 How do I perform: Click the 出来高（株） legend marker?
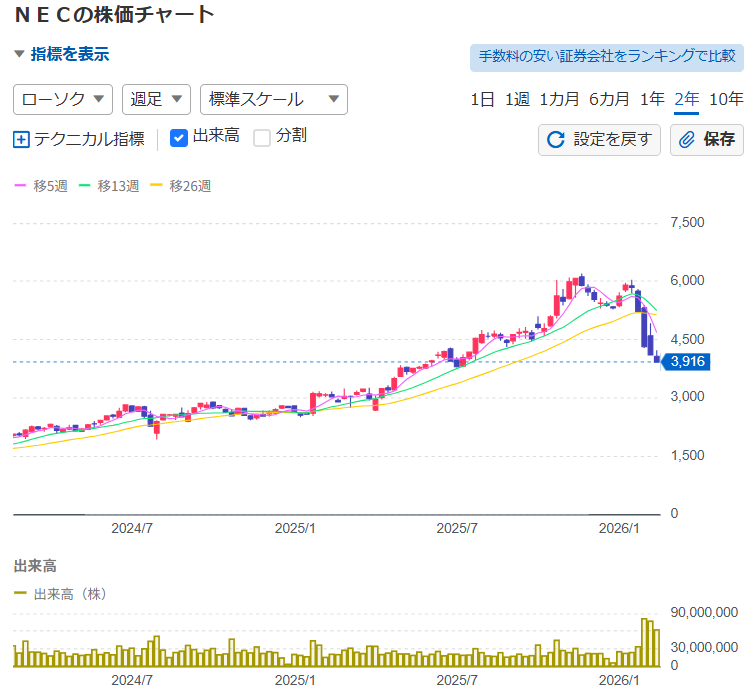pos(21,594)
